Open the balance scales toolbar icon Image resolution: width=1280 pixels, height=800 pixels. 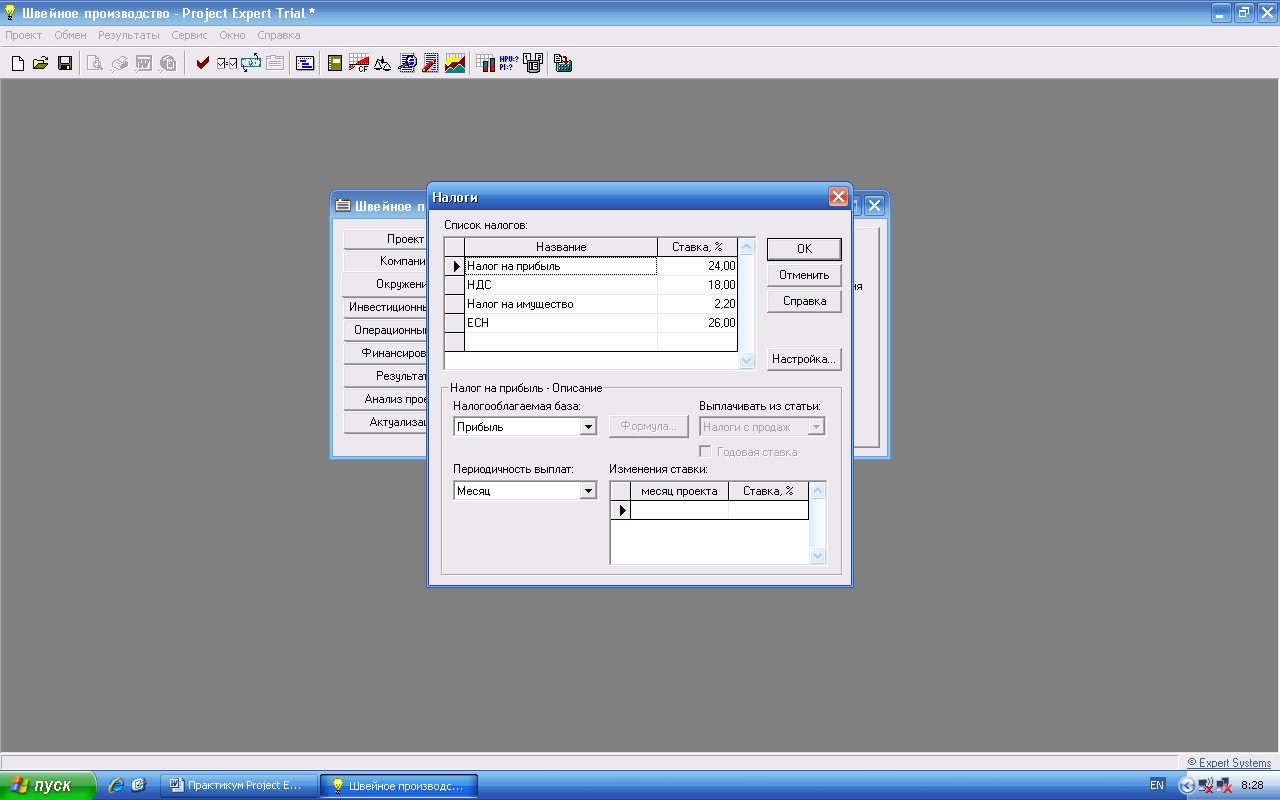[x=383, y=63]
